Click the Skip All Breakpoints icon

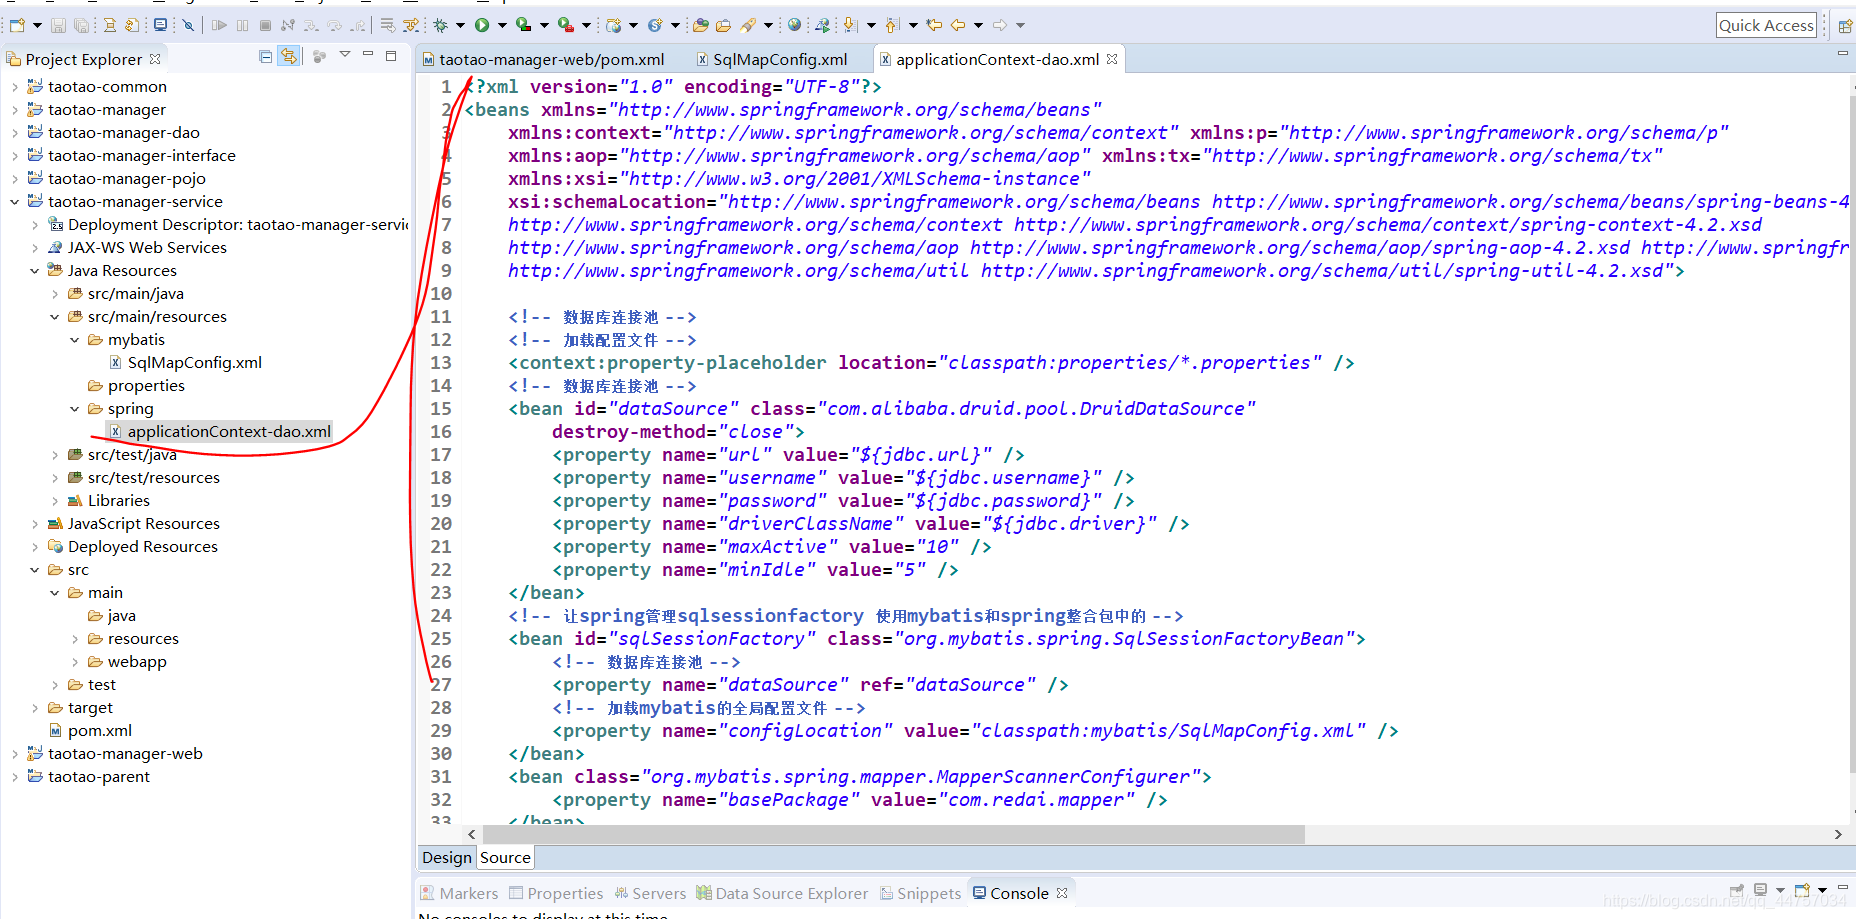(188, 25)
